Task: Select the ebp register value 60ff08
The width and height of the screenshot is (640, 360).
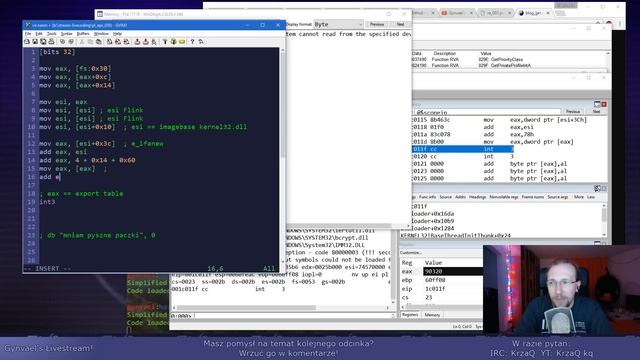Action: click(x=435, y=280)
